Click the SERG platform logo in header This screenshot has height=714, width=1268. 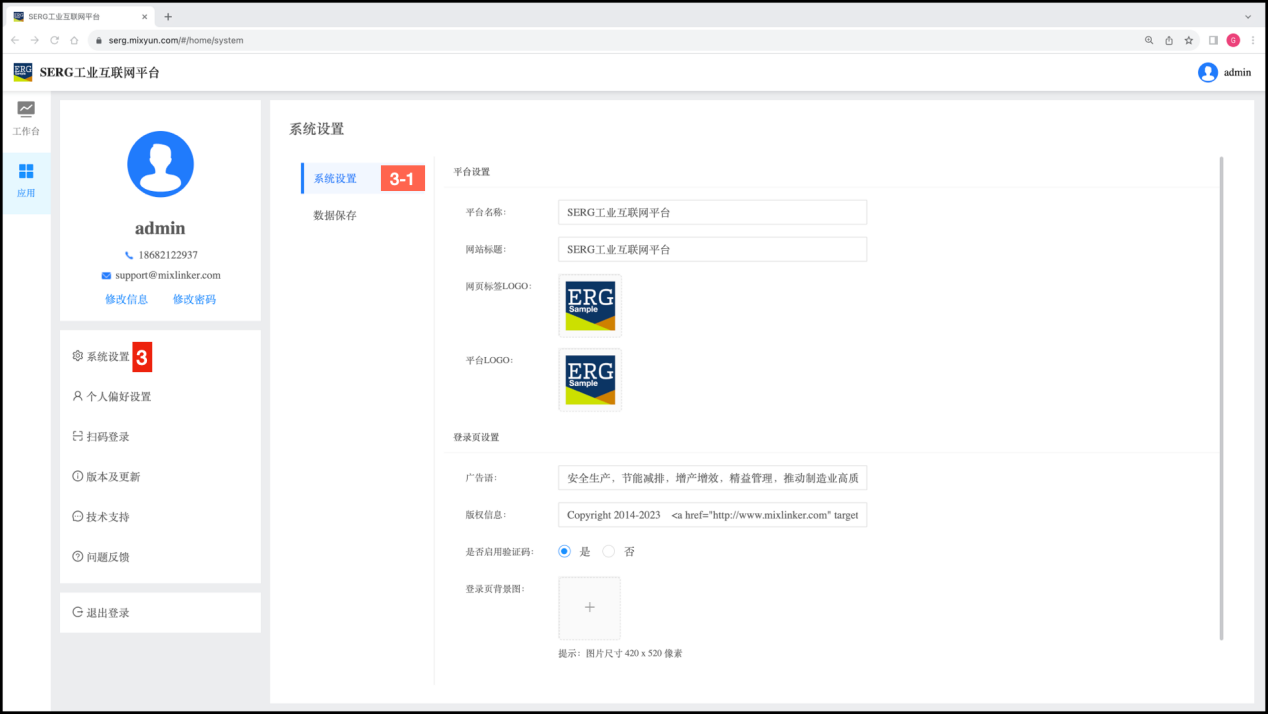[23, 72]
